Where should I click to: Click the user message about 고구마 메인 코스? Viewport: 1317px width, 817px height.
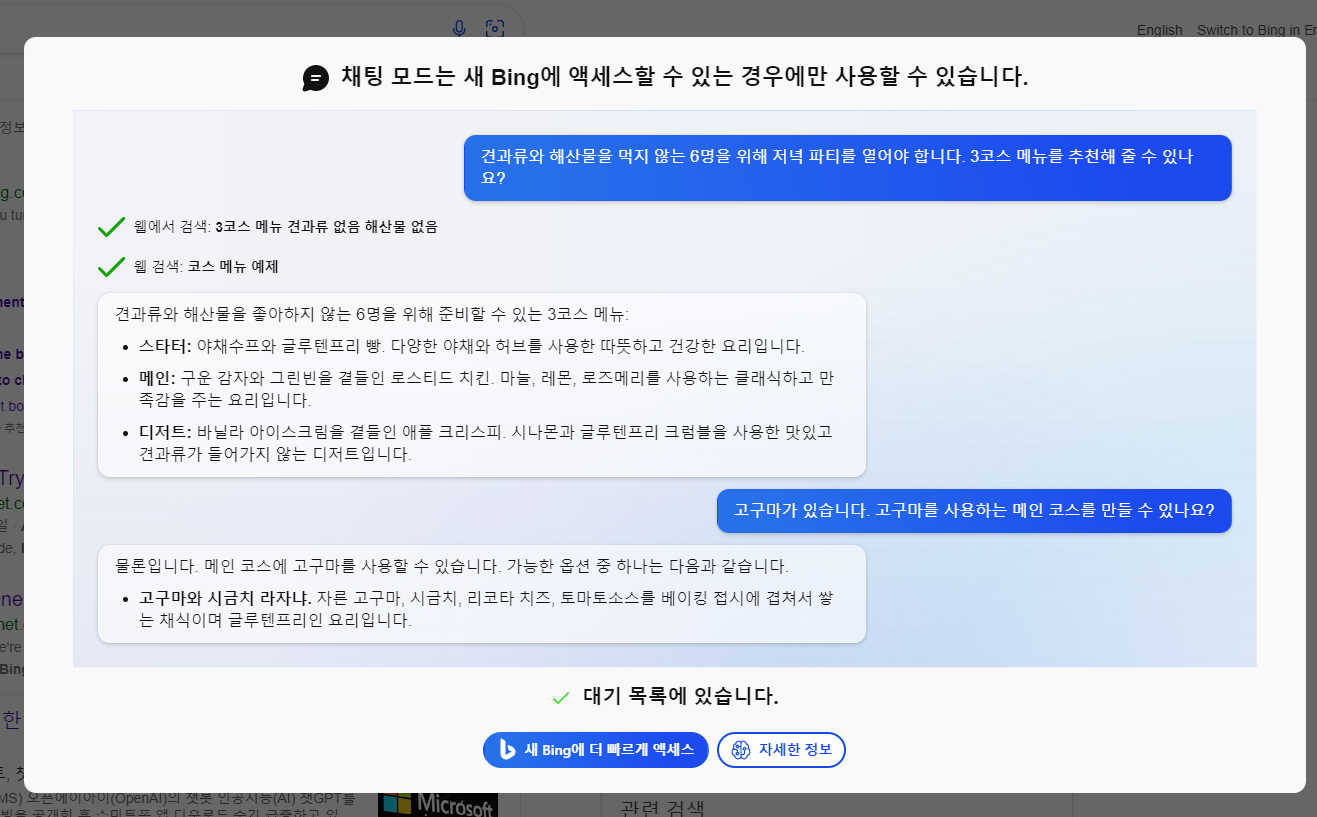(974, 510)
